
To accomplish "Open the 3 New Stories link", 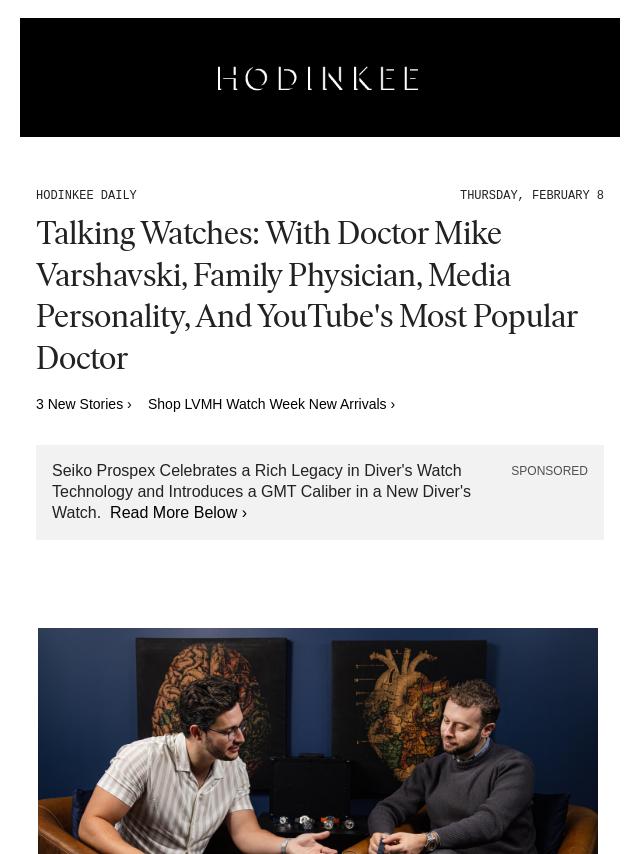I will coord(83,404).
